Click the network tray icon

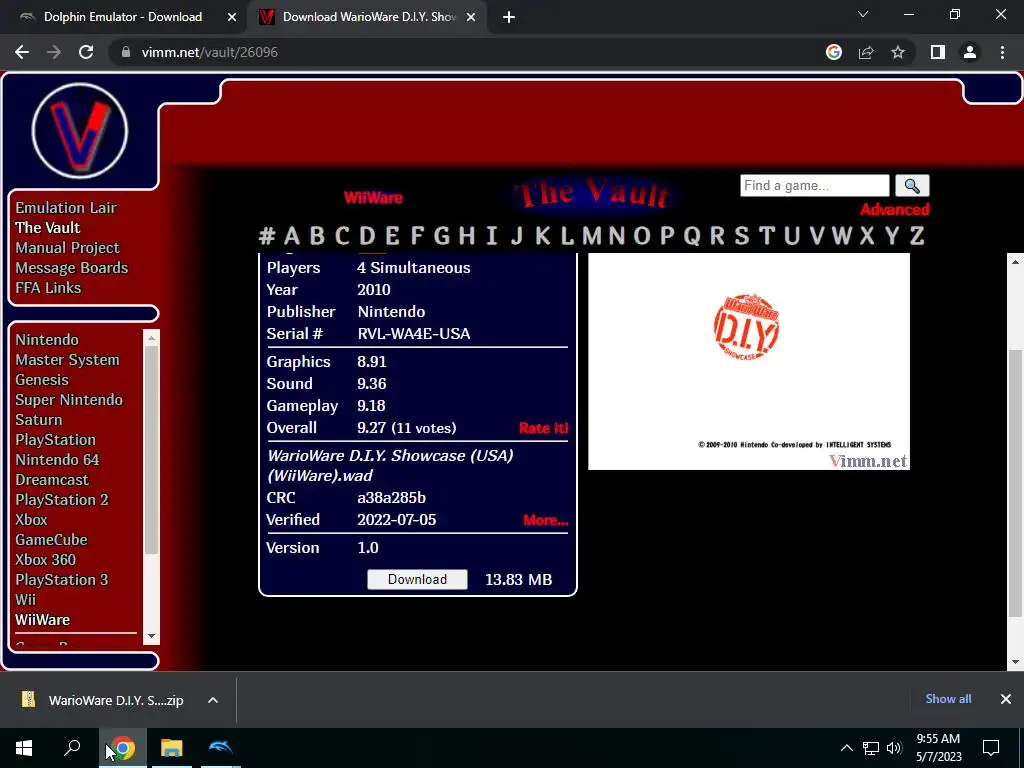coord(871,748)
